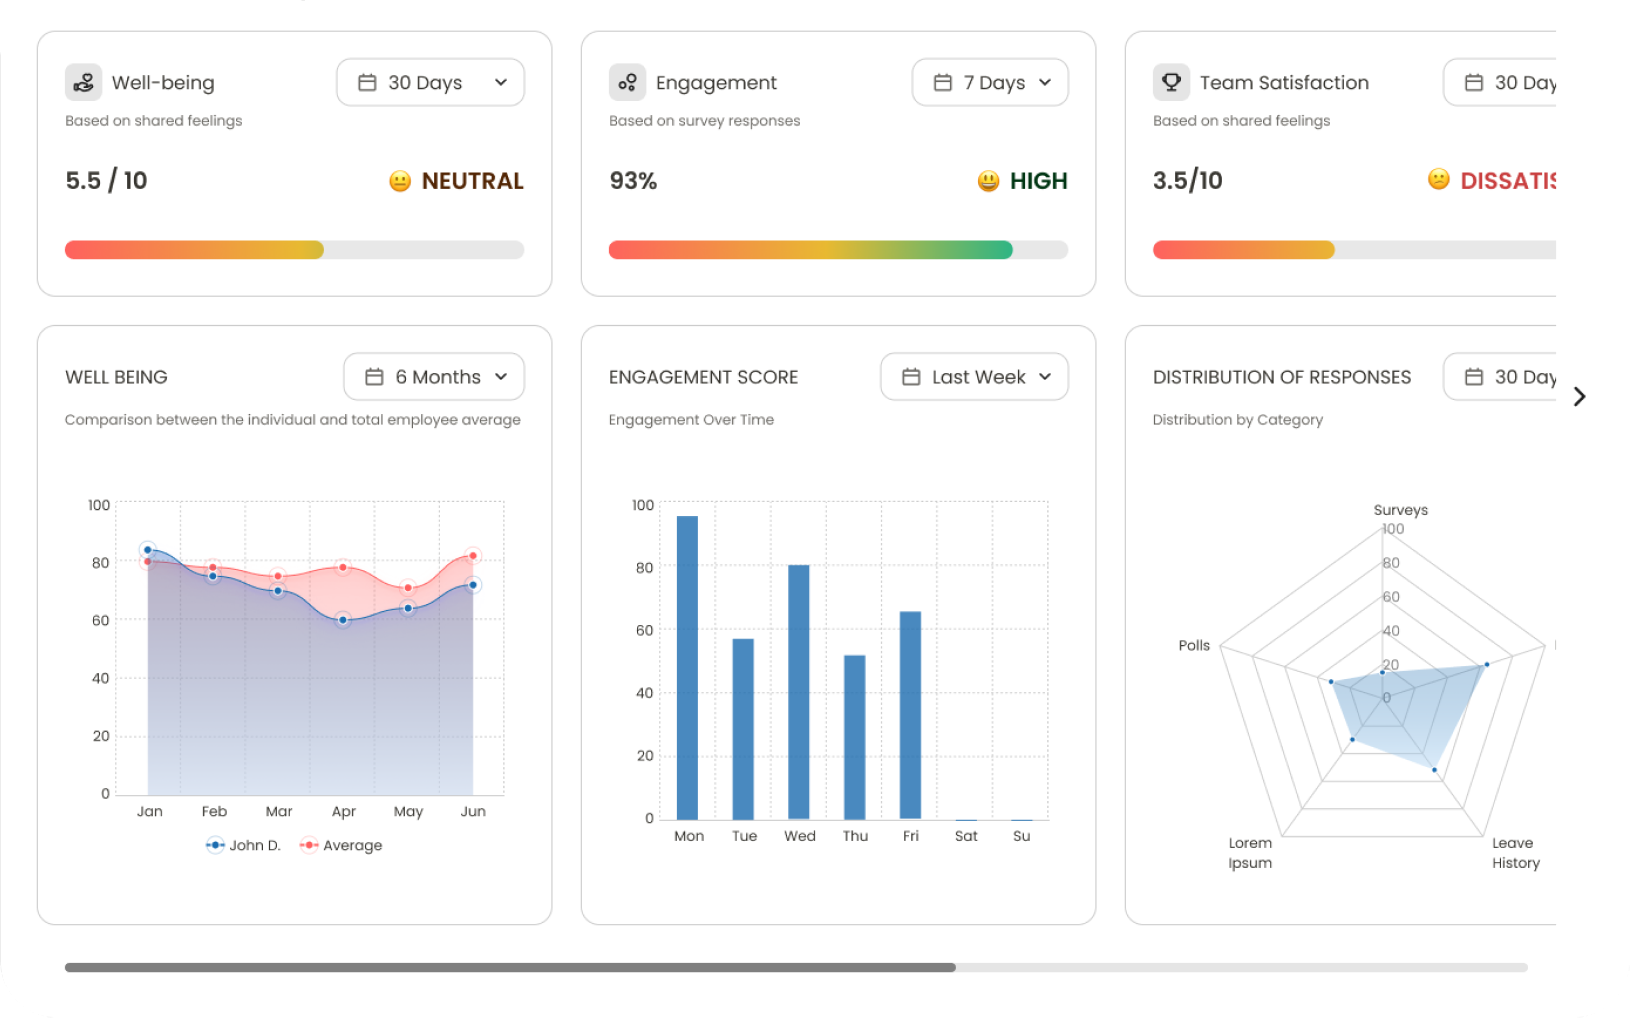This screenshot has width=1630, height=1018.
Task: Click calendar icon in Last Week selector
Action: 911,377
